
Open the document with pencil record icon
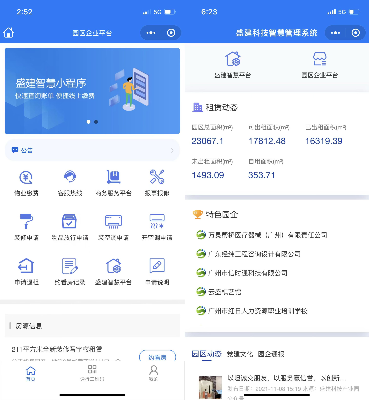tap(70, 266)
